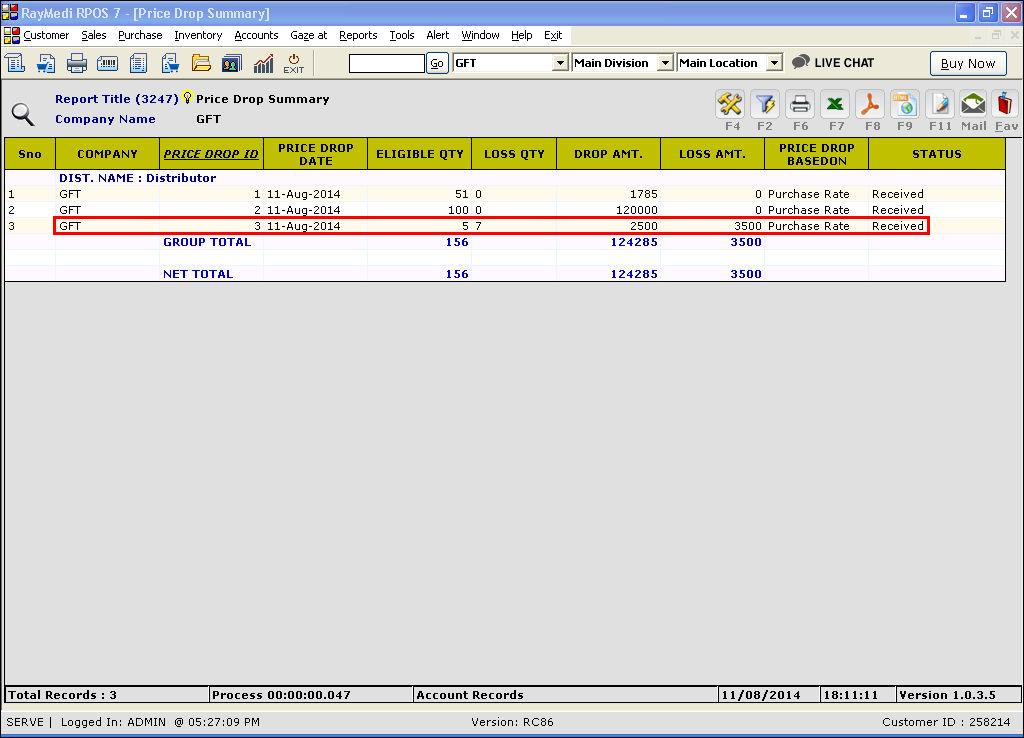Export report as HTML (F9)
Image resolution: width=1024 pixels, height=738 pixels.
click(904, 104)
